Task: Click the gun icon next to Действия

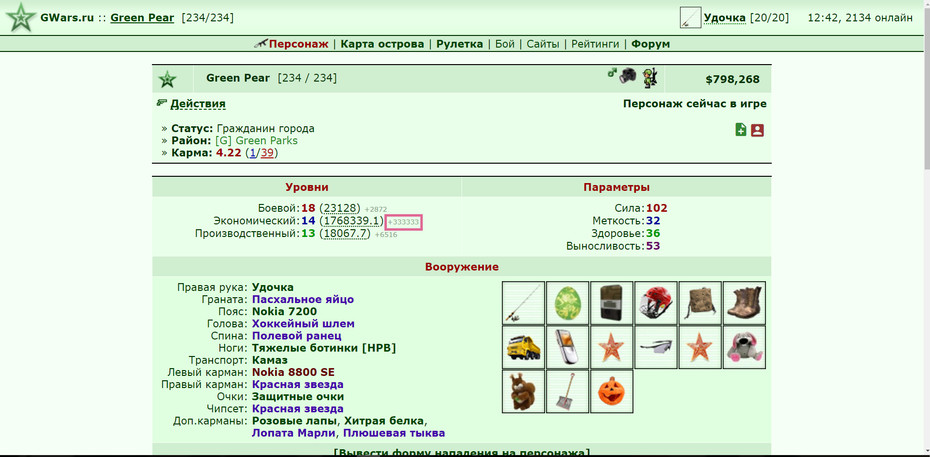Action: tap(161, 103)
